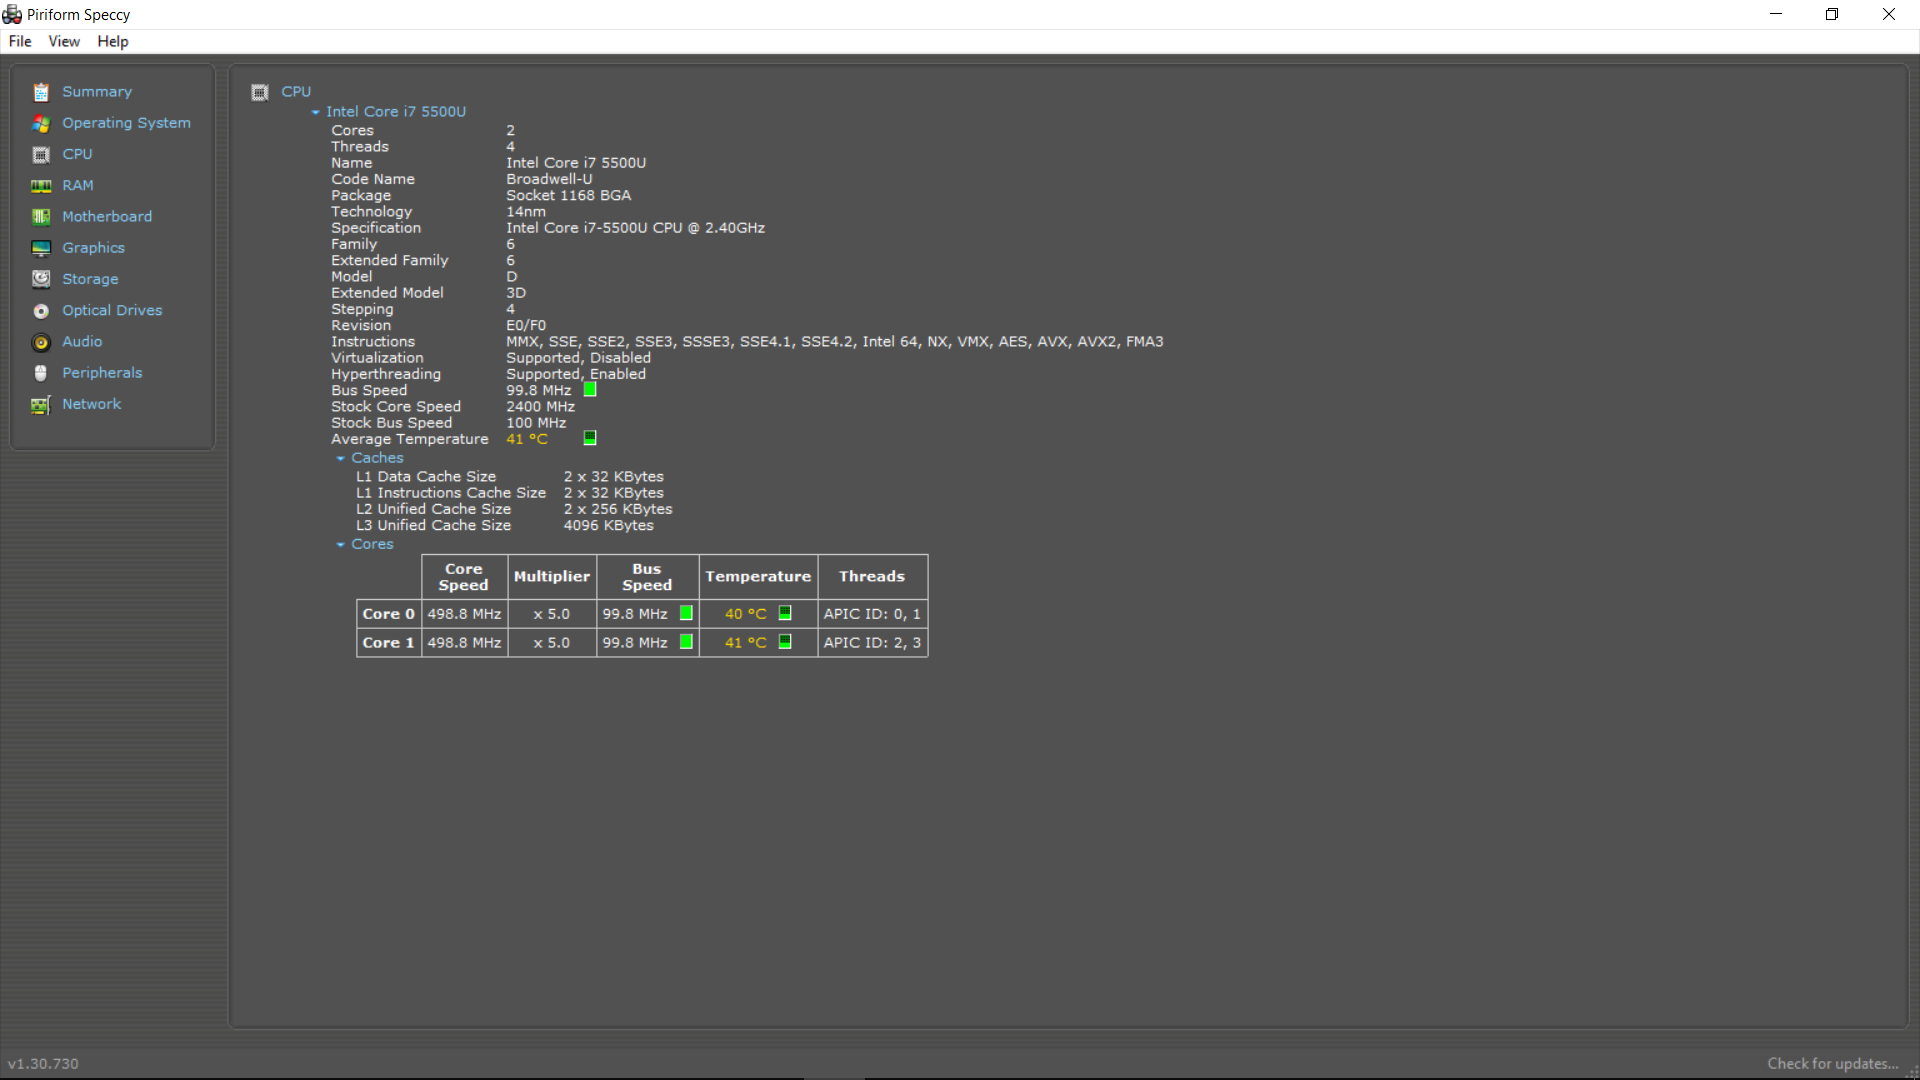
Task: Click the Cores heading label
Action: pos(372,544)
